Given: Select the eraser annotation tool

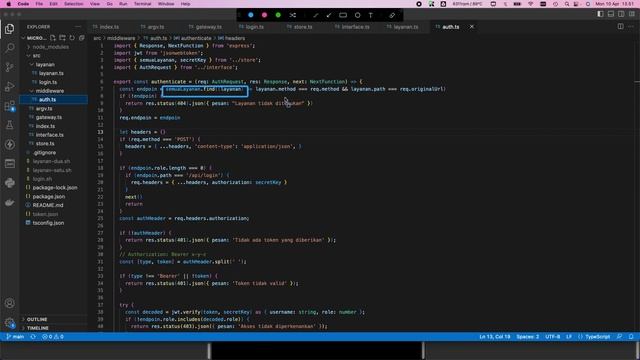Looking at the screenshot, I should point(392,15).
